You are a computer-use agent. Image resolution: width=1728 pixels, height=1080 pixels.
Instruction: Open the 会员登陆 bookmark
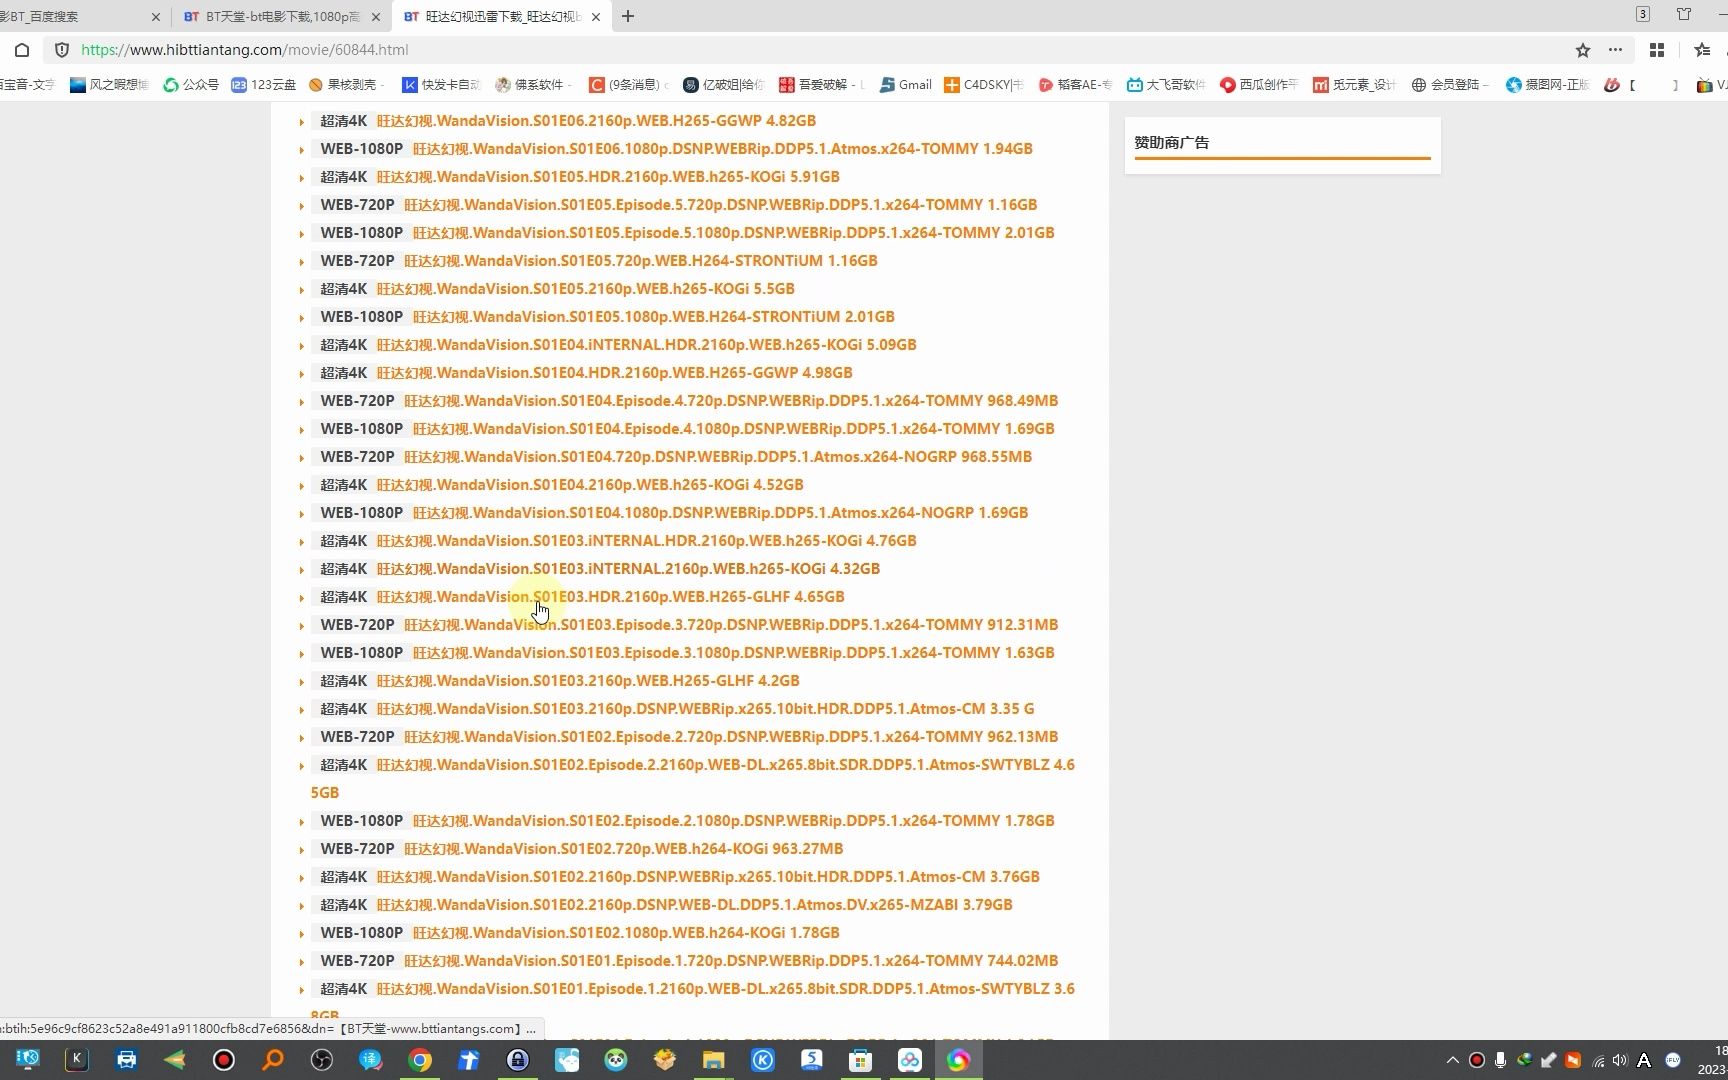click(x=1450, y=85)
